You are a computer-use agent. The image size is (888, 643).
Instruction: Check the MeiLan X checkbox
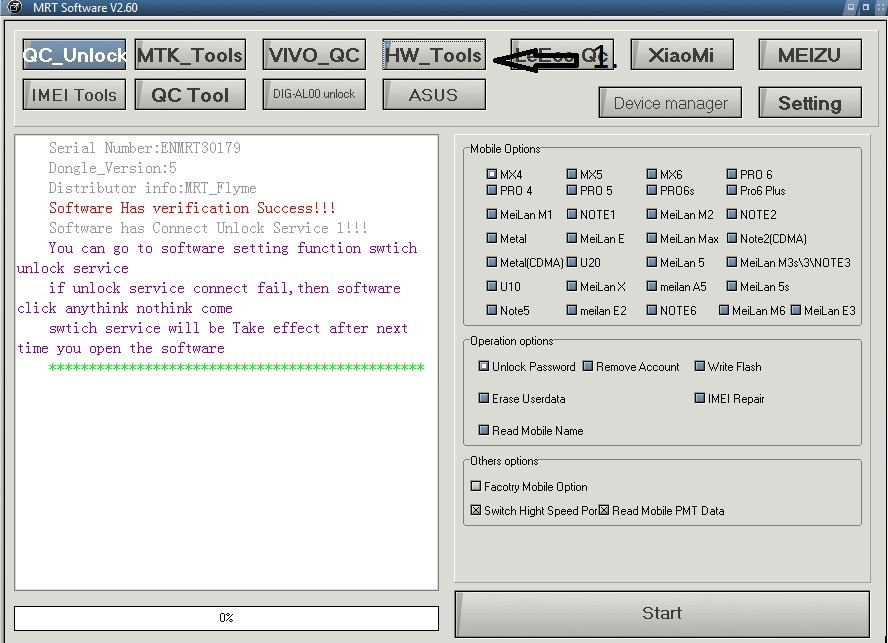point(571,286)
